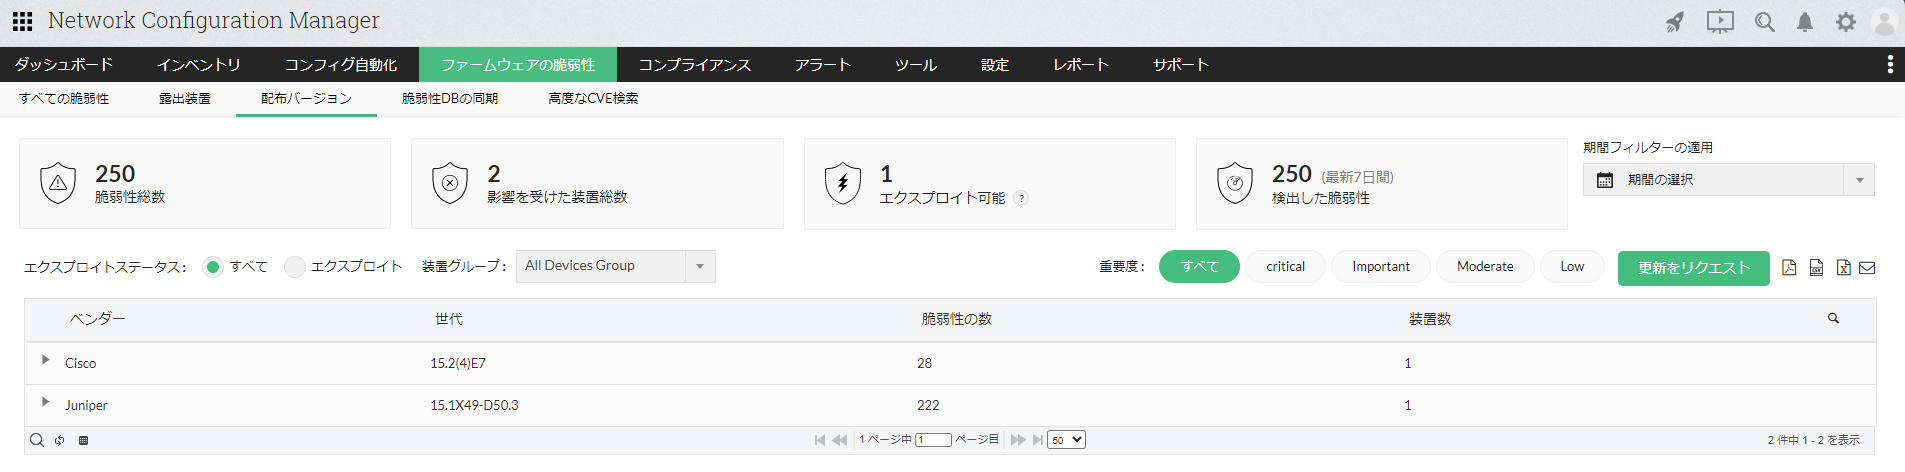Click the rocket quick-launch icon
This screenshot has width=1905, height=472.
(x=1675, y=22)
